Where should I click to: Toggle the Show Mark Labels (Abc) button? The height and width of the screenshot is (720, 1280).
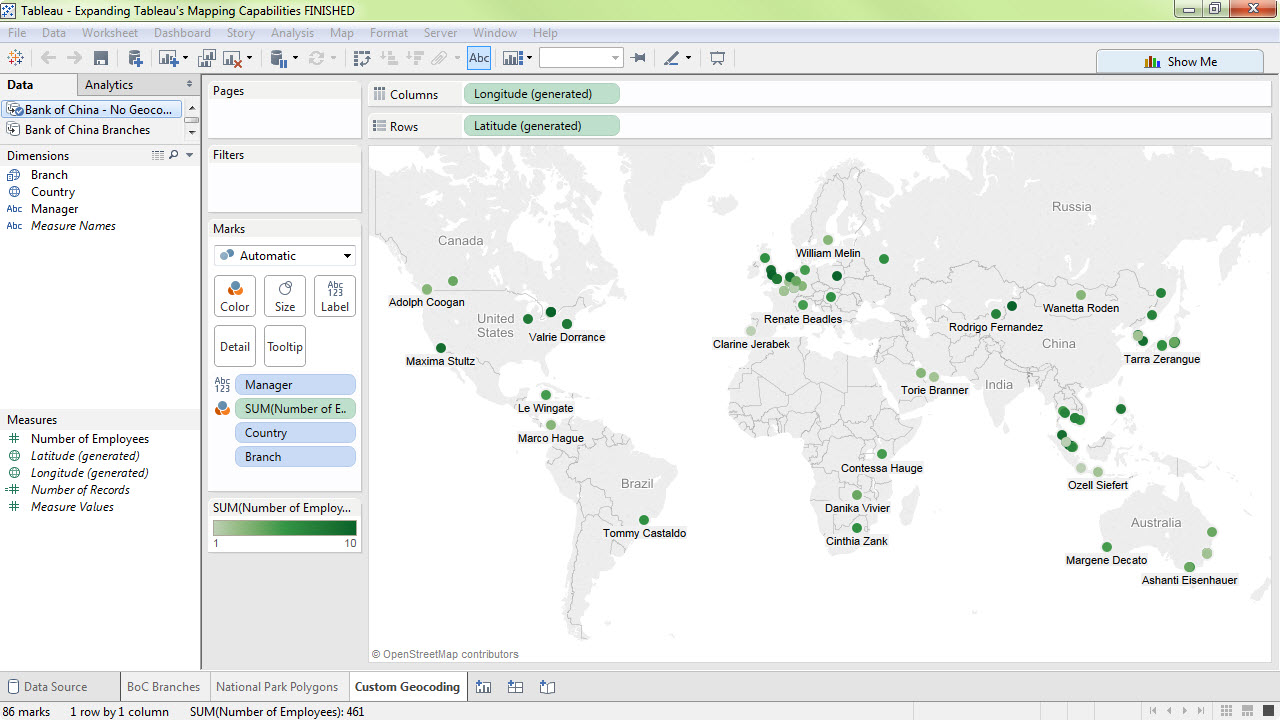[479, 59]
